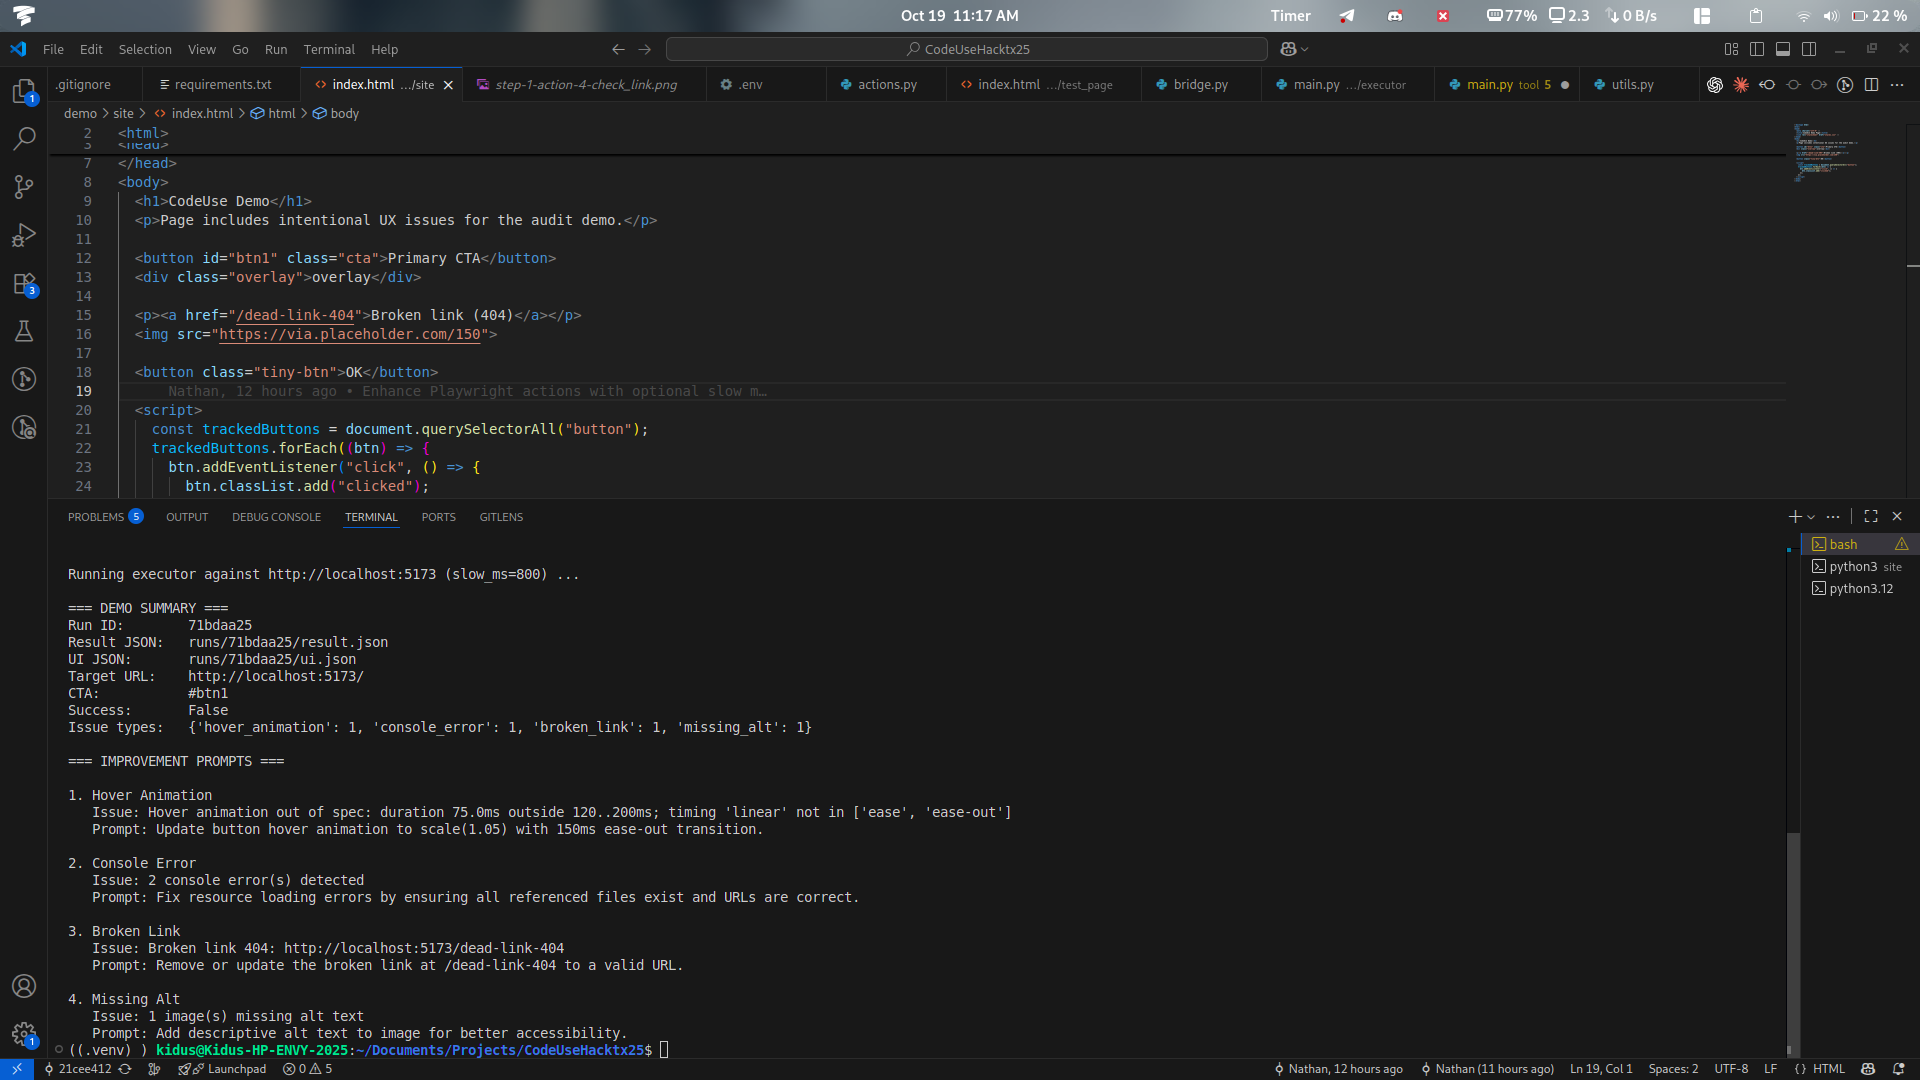Open the HTML language mode selector
1920x1080 pixels.
[1829, 1069]
